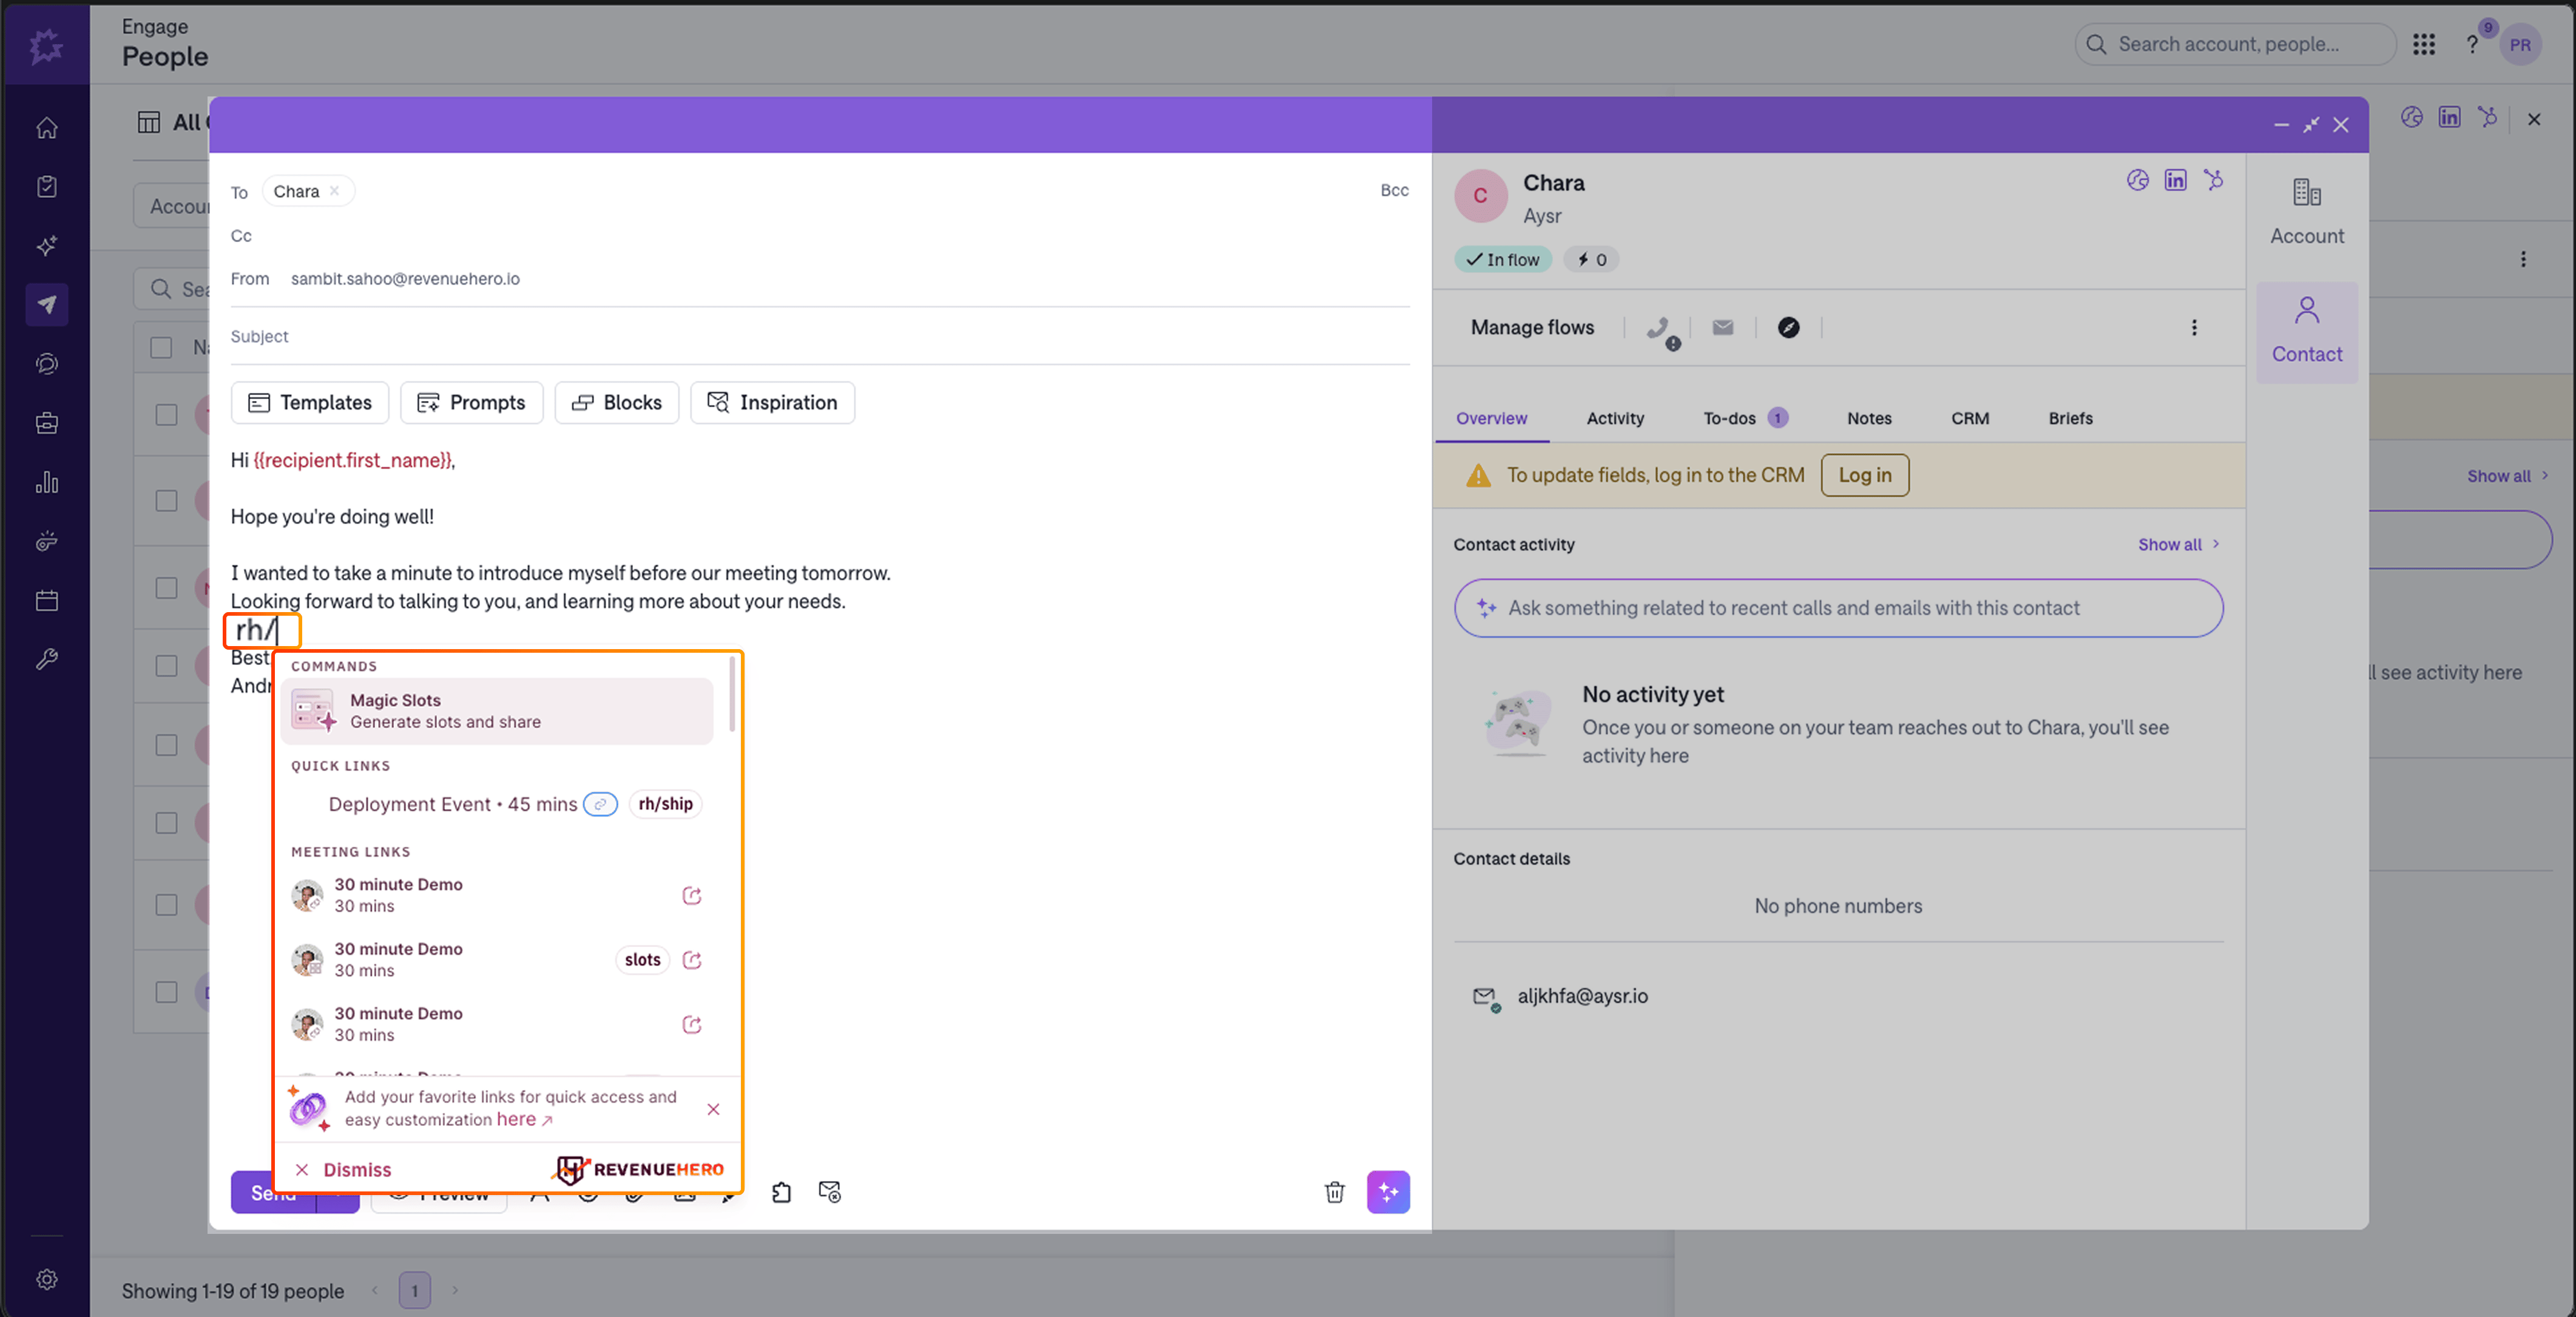The width and height of the screenshot is (2576, 1317).
Task: Expand Show all in background right panel
Action: click(x=2507, y=476)
